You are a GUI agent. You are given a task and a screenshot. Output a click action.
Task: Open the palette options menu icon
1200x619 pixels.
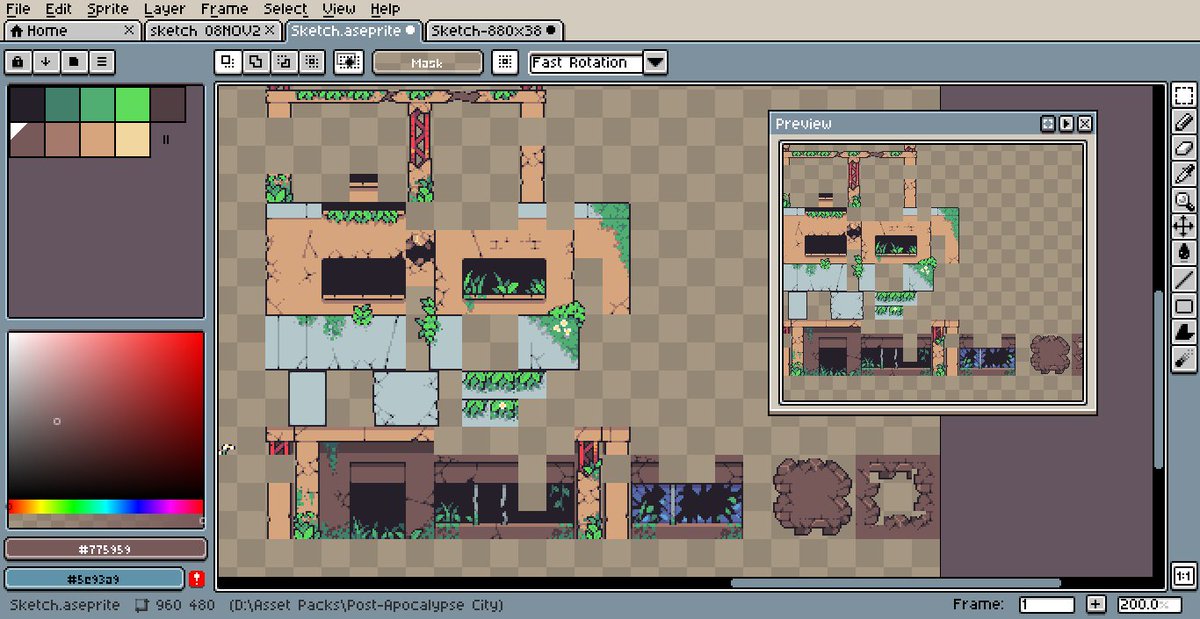pos(101,62)
